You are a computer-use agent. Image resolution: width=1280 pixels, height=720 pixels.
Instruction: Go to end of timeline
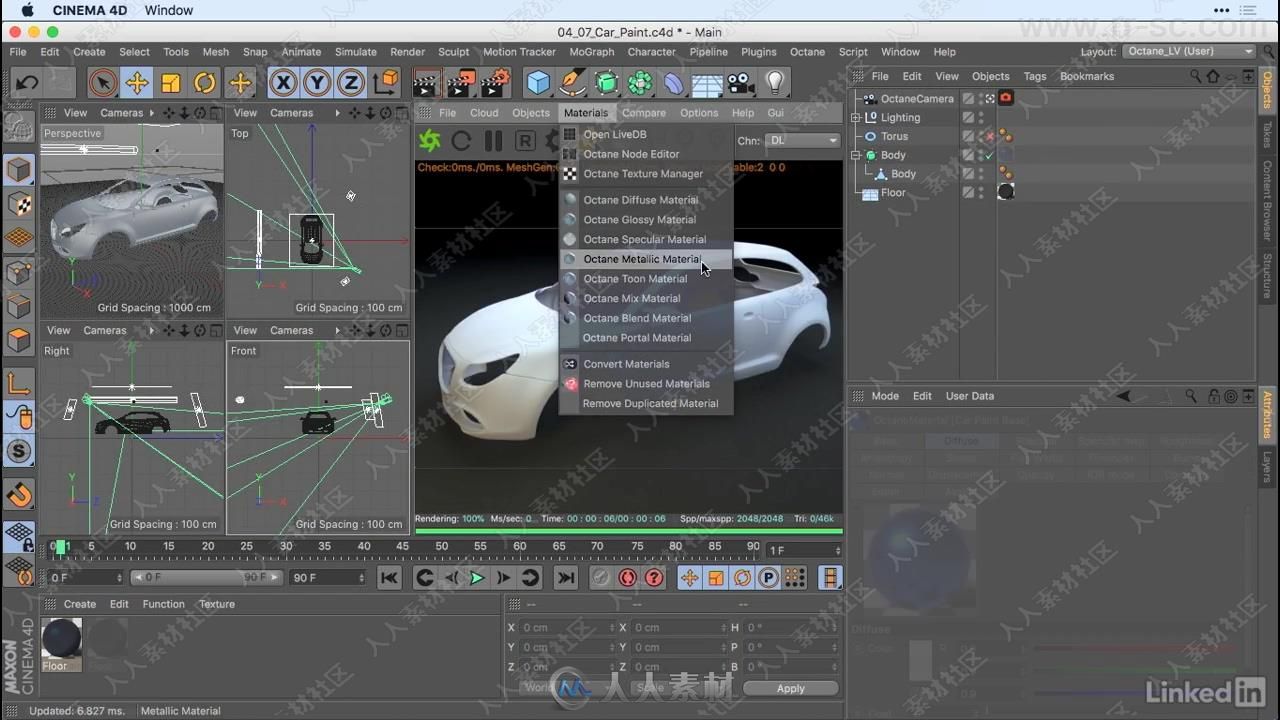click(565, 577)
